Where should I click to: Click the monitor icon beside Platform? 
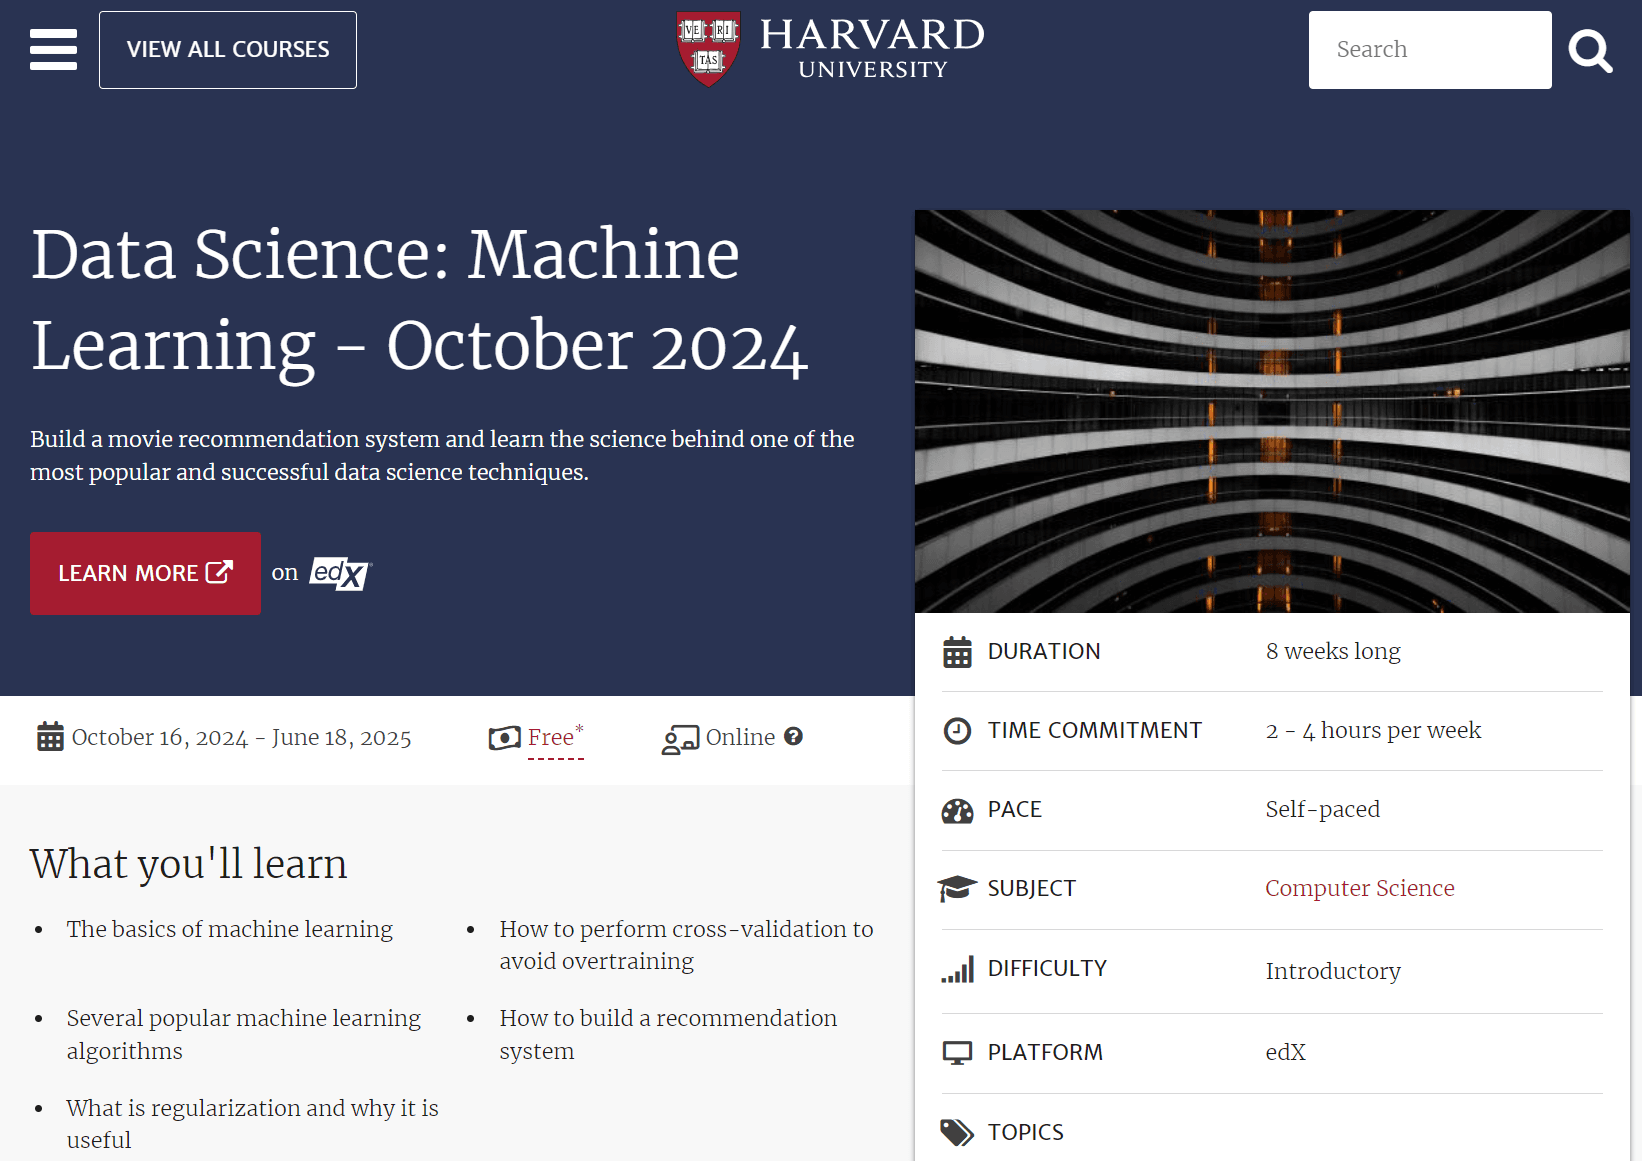(958, 1051)
